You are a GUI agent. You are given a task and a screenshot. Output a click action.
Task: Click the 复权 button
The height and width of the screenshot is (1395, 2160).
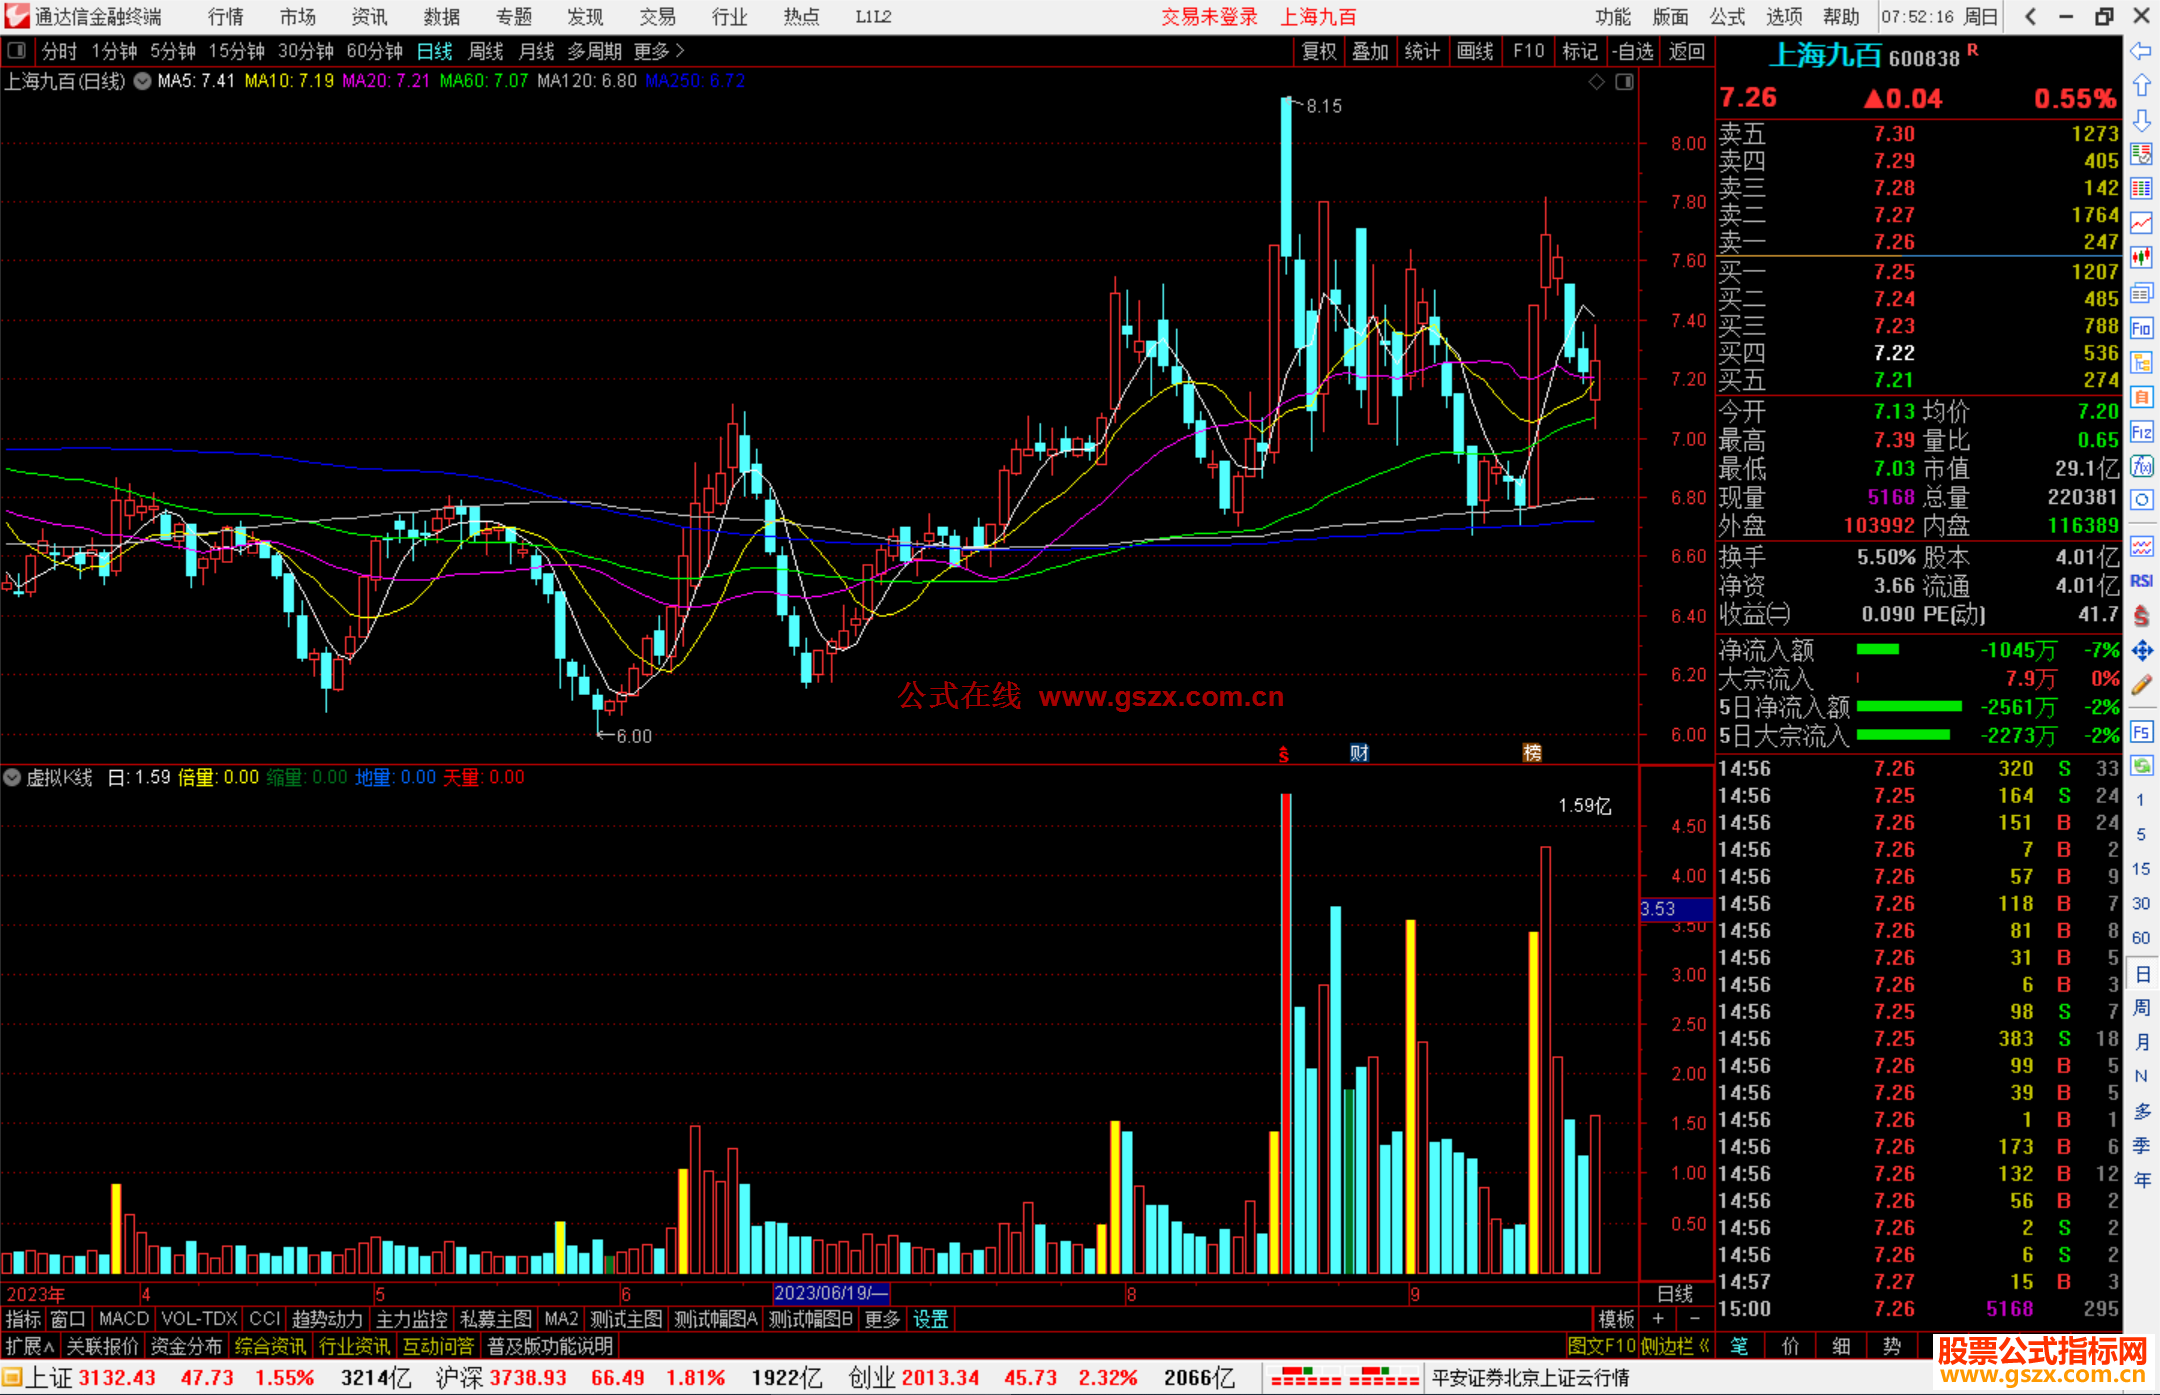pos(1318,51)
